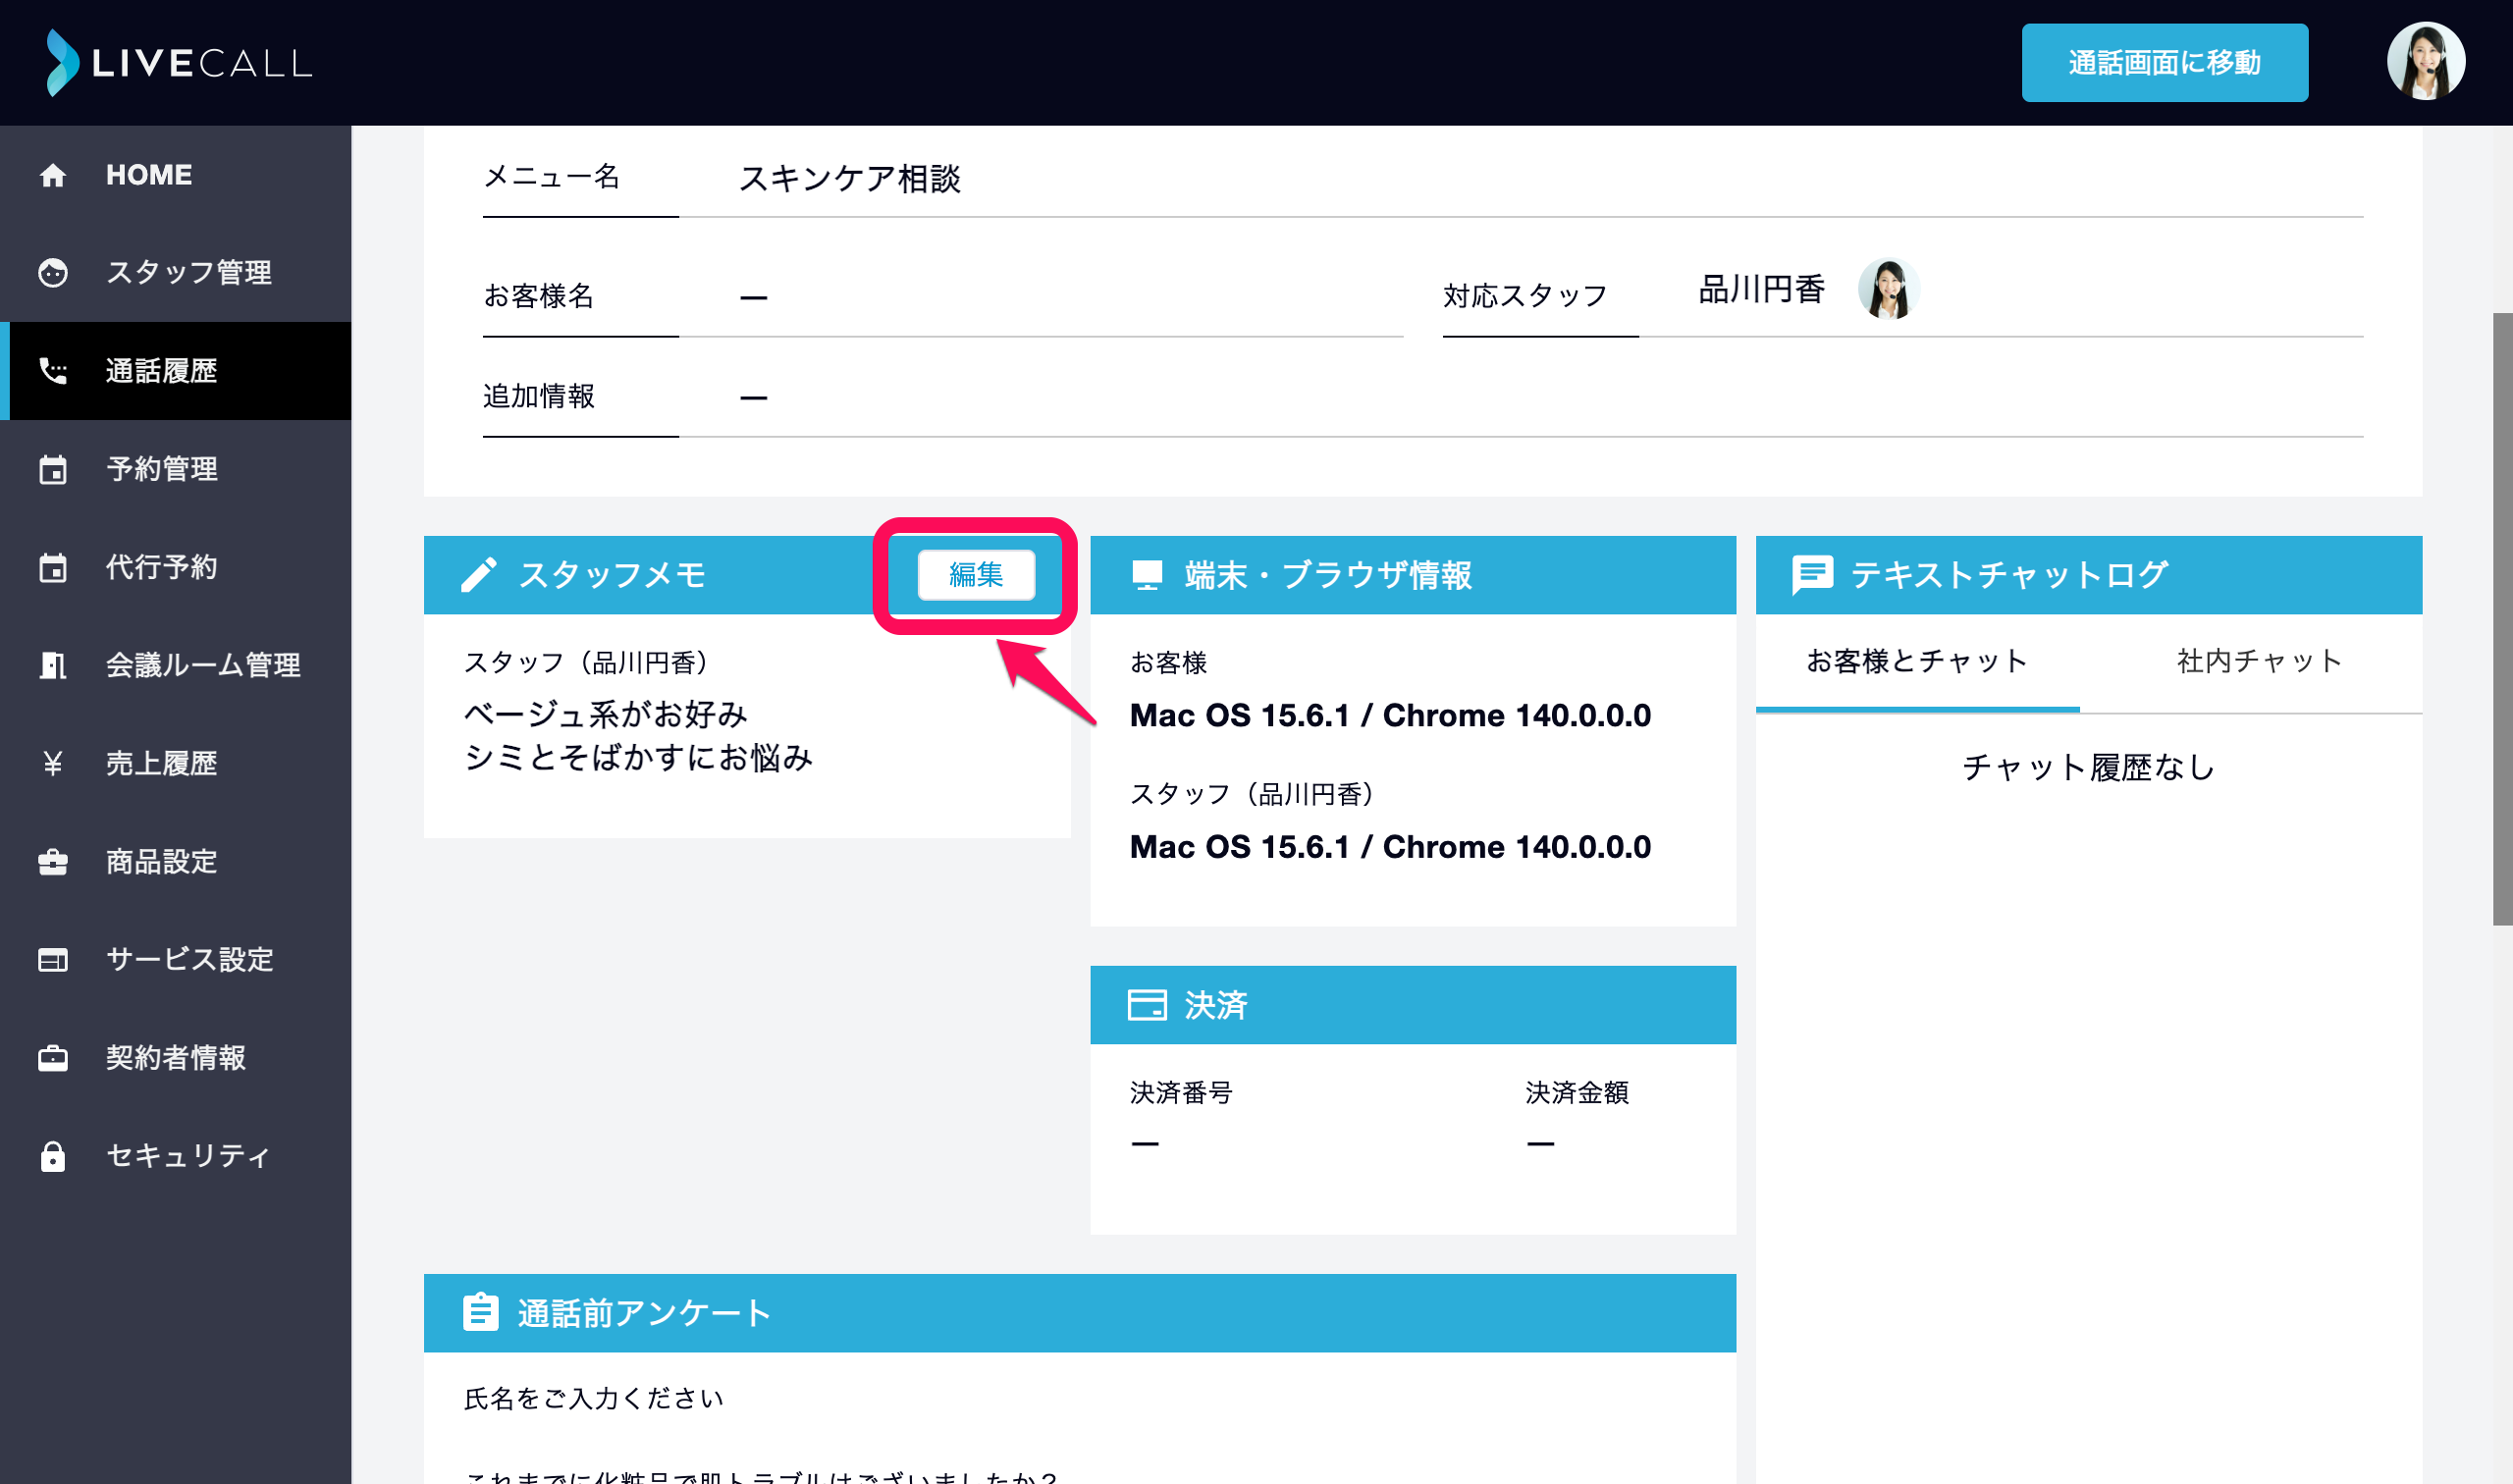Click the 決済 credit card icon

tap(1147, 1004)
